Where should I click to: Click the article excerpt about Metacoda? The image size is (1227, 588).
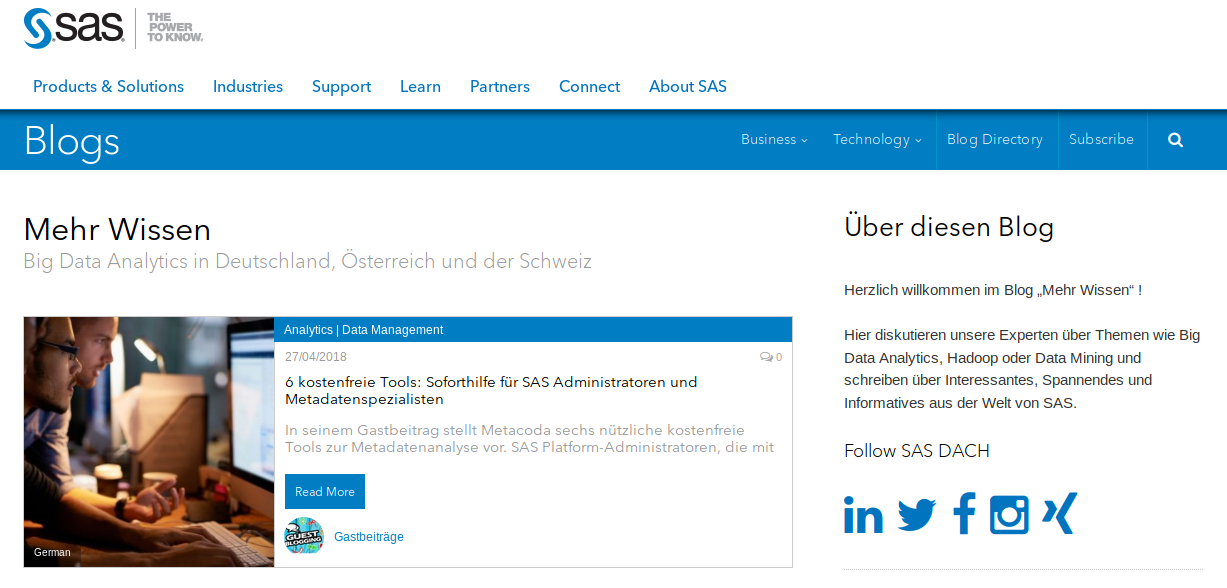(530, 438)
